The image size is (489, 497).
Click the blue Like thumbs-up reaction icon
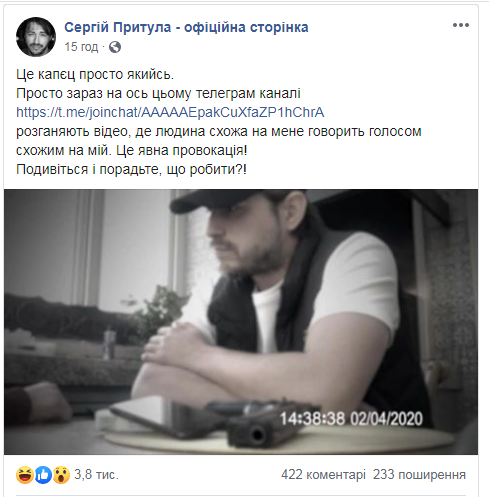tap(43, 475)
